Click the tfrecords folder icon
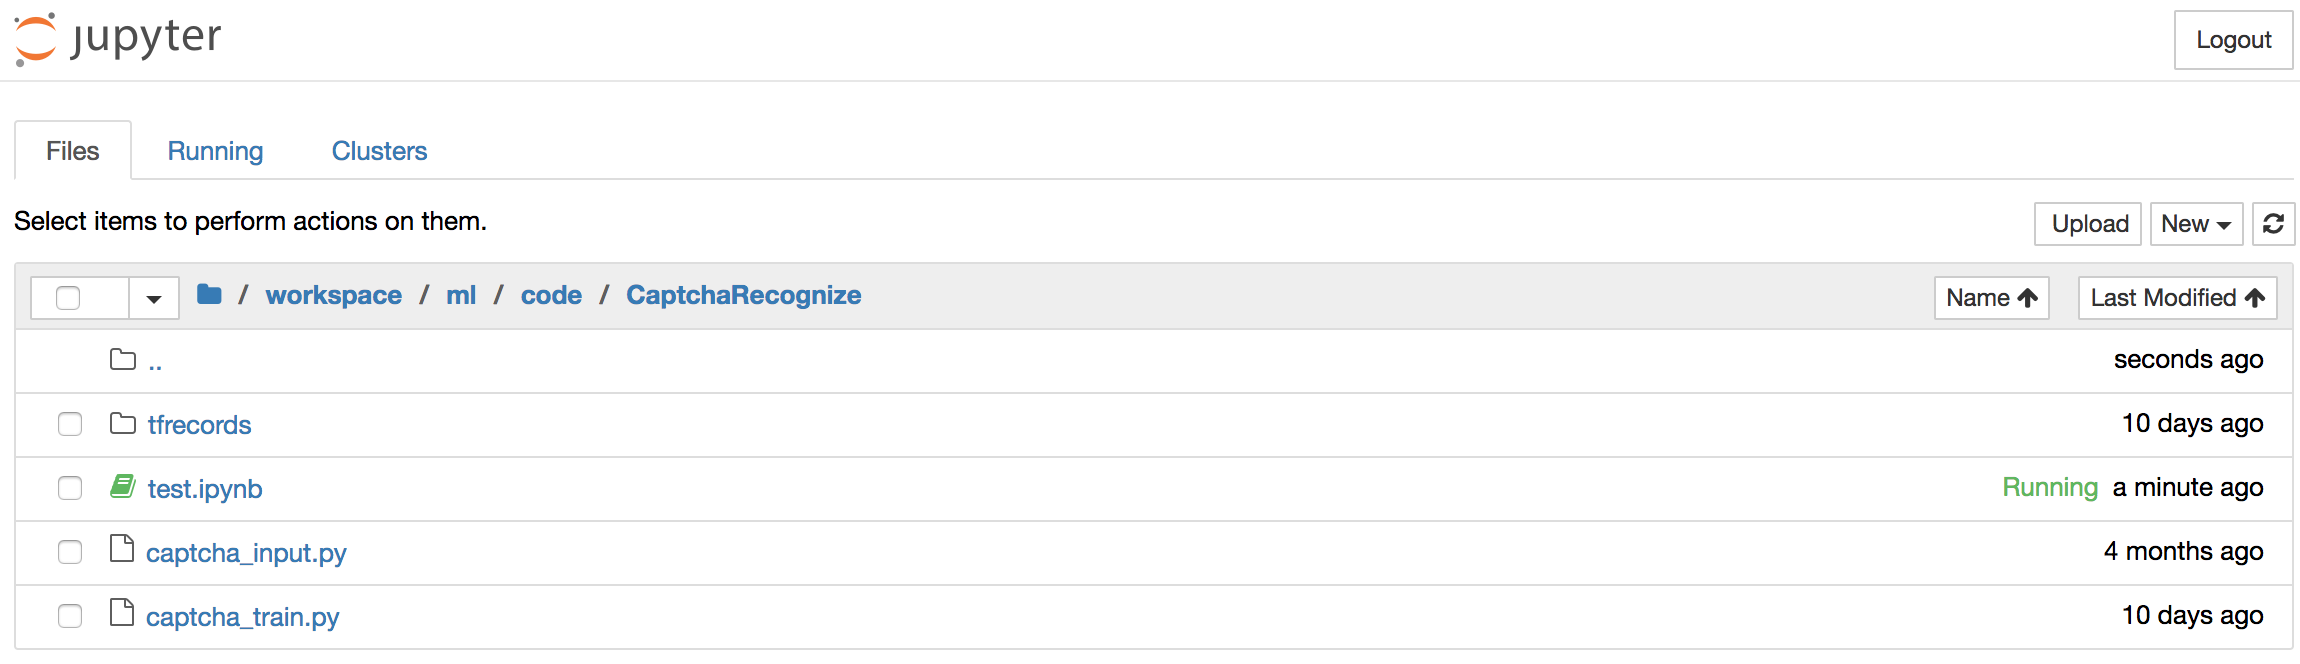 (123, 424)
